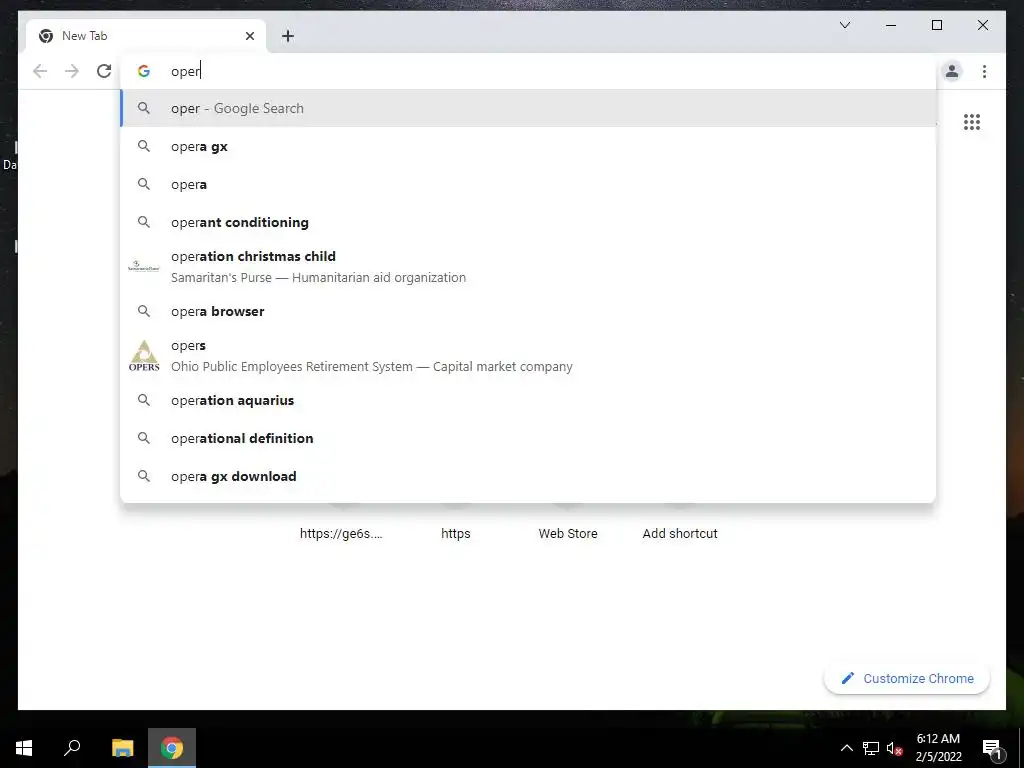Open the tab search chevron

[844, 25]
